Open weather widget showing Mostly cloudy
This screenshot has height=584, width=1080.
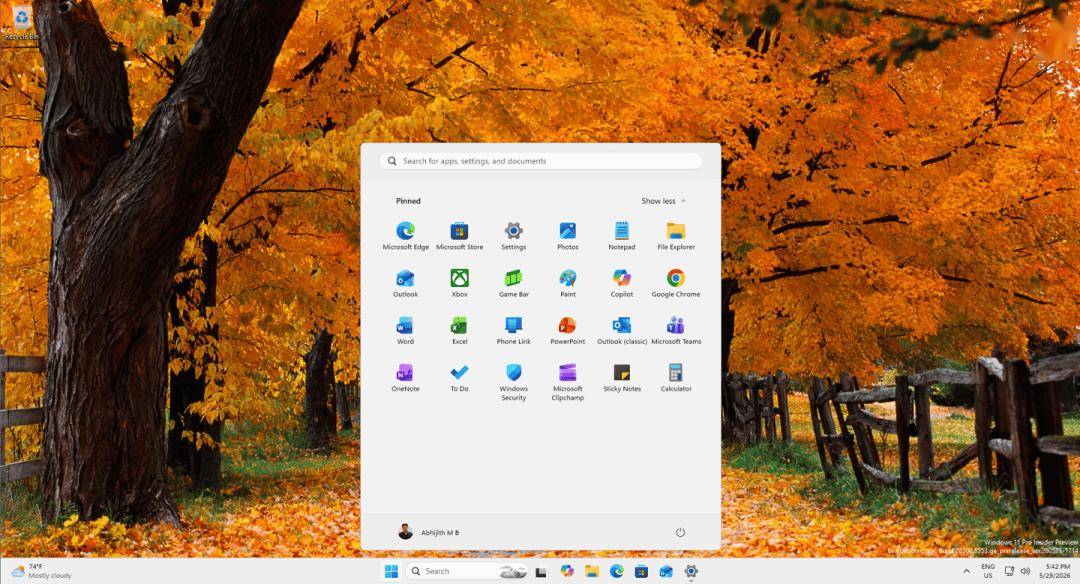pyautogui.click(x=41, y=571)
